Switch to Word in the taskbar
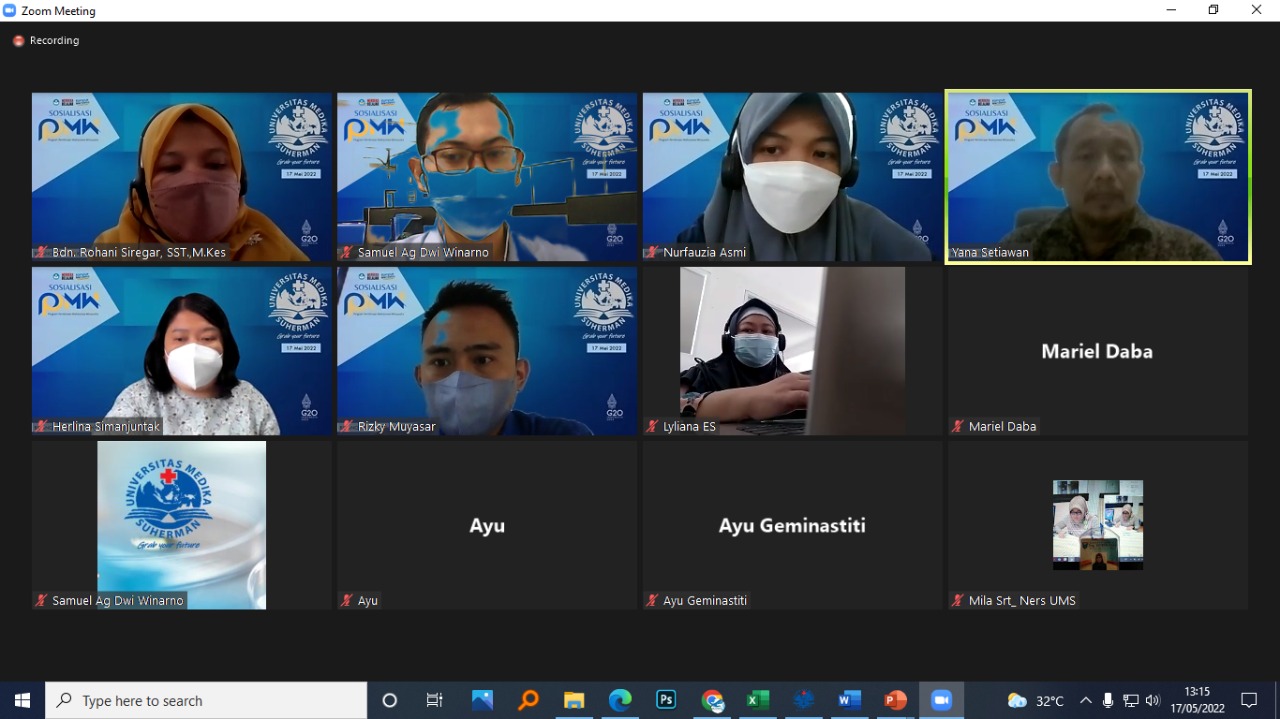This screenshot has height=719, width=1280. pyautogui.click(x=849, y=700)
